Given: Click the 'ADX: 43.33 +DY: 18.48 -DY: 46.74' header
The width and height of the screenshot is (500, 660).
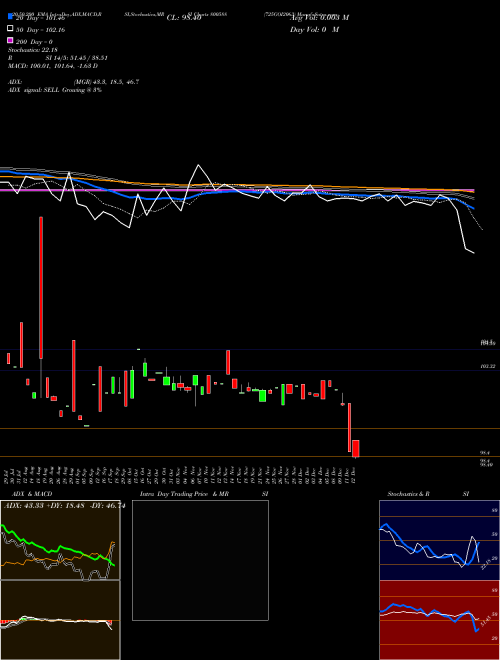Looking at the screenshot, I should 64,506.
